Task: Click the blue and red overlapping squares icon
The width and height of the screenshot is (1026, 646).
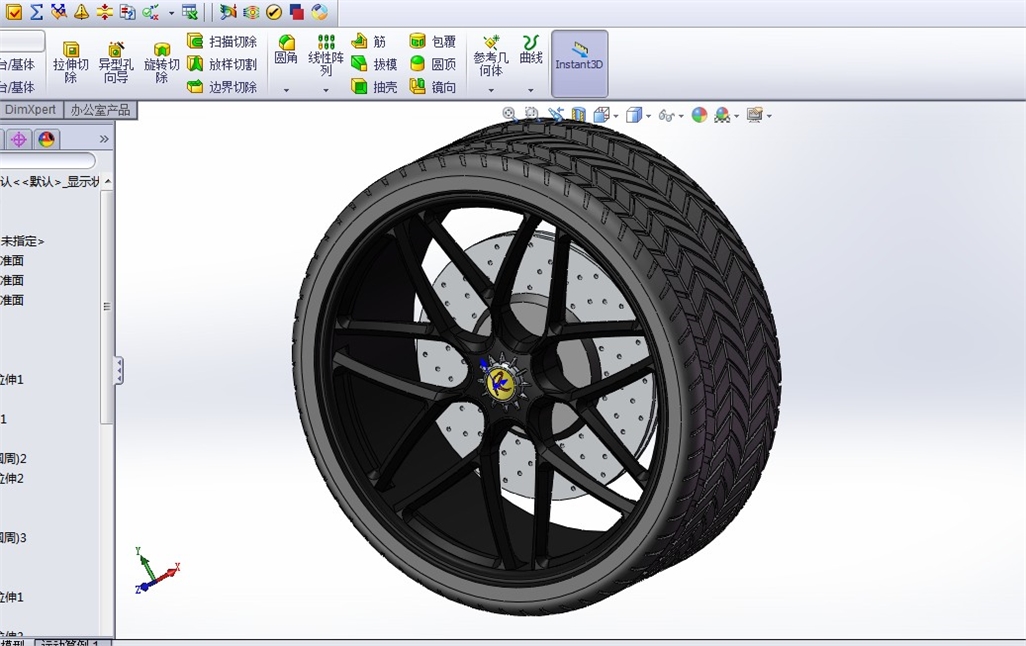Action: click(x=296, y=11)
